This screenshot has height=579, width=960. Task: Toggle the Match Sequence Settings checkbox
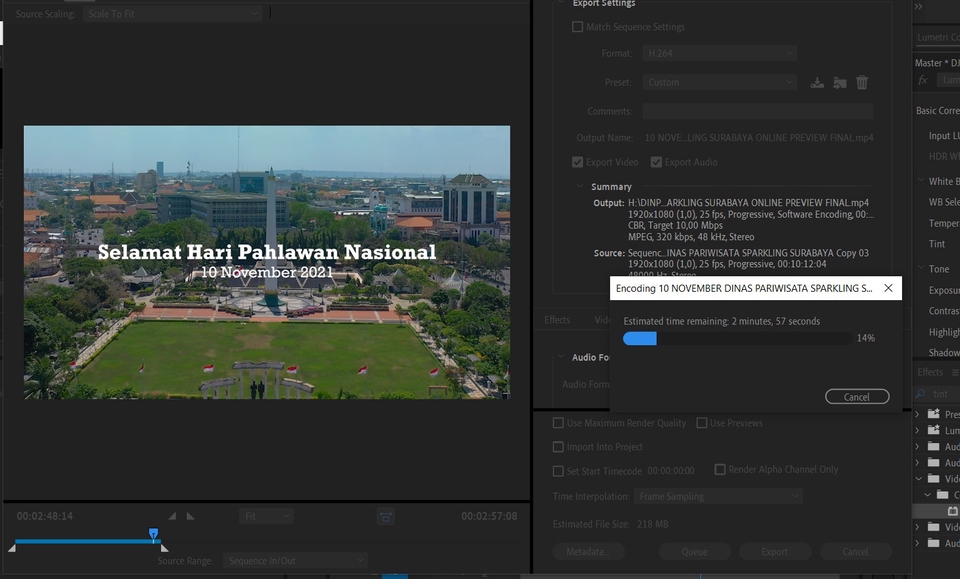click(578, 27)
